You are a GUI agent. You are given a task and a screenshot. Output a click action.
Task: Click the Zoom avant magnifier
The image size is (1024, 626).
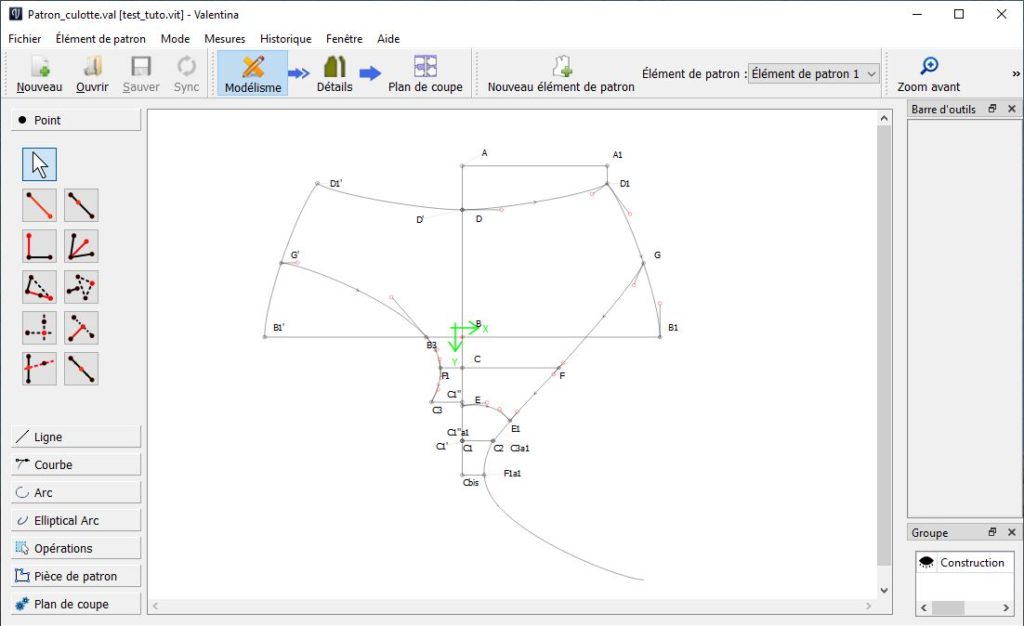(929, 67)
